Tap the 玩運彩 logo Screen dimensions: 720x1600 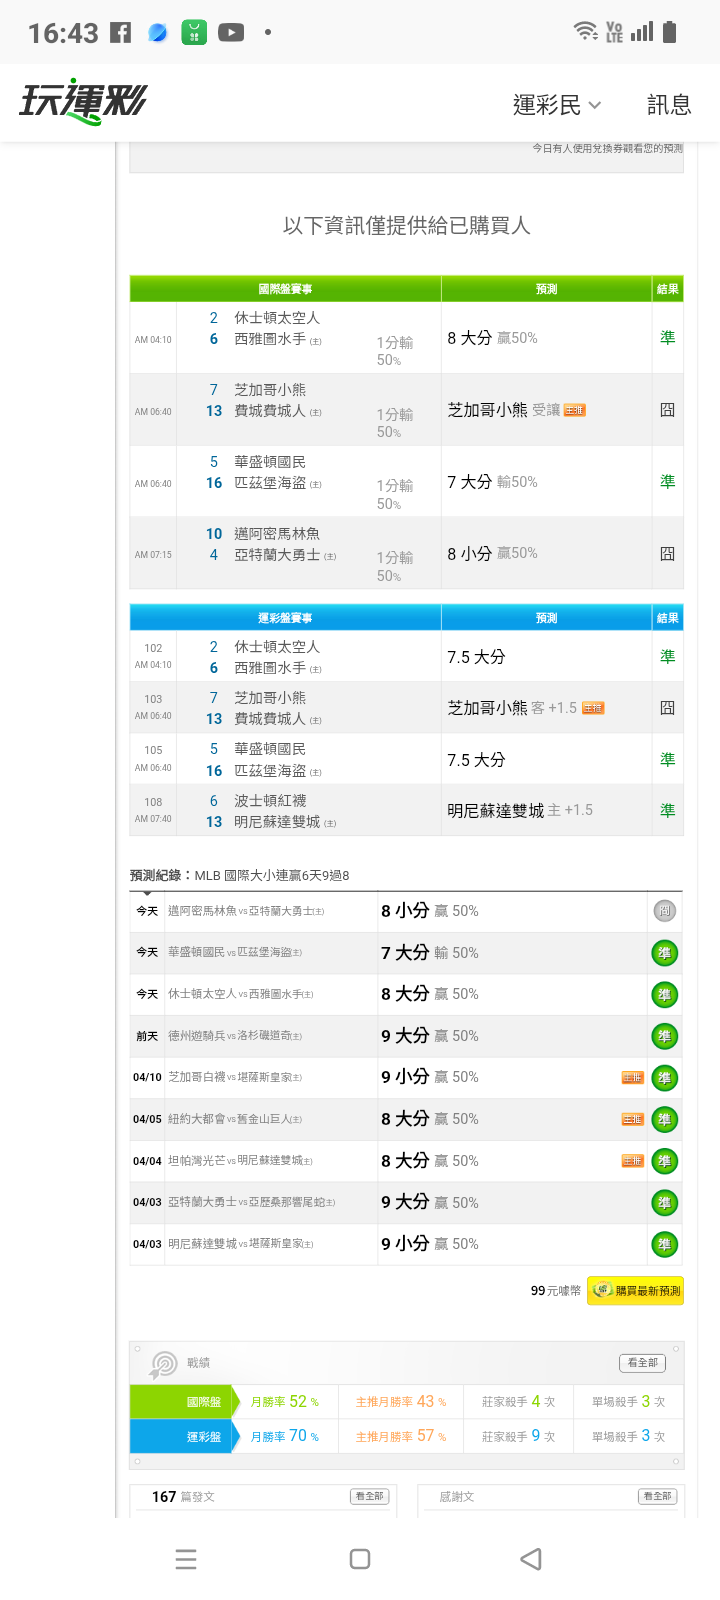[x=83, y=102]
